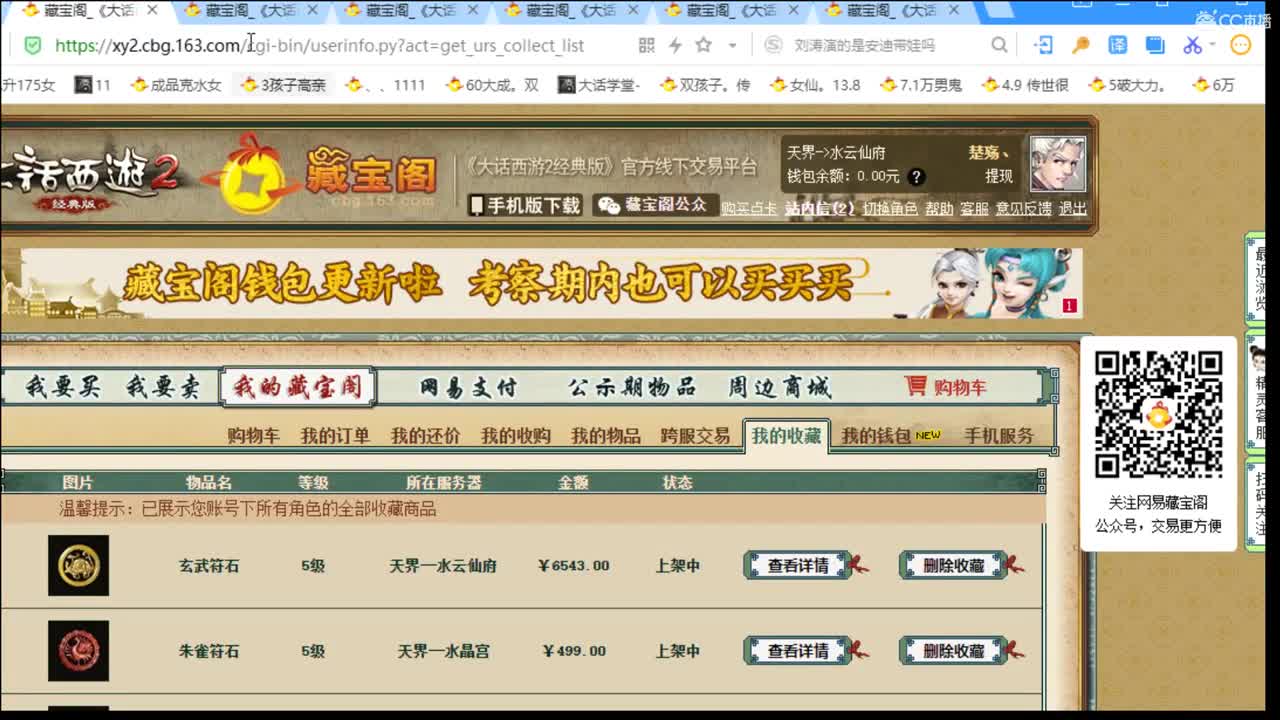Click the search magnifier icon
The image size is (1280, 720).
tap(999, 45)
